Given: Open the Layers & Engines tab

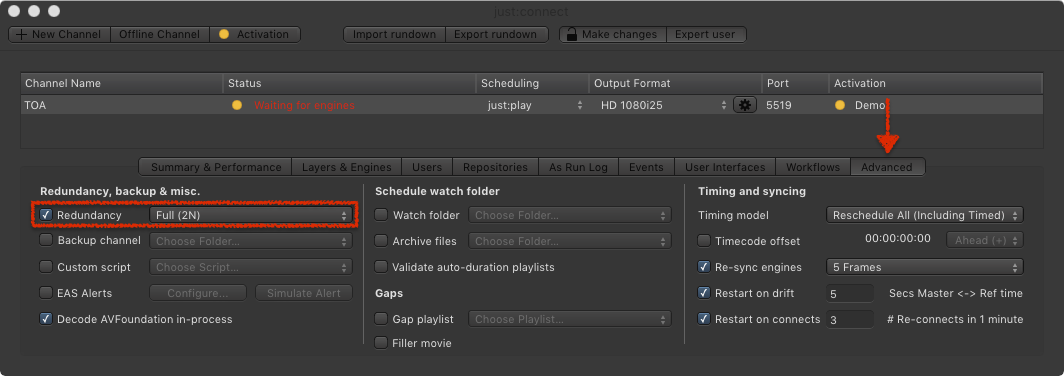Looking at the screenshot, I should (x=346, y=167).
